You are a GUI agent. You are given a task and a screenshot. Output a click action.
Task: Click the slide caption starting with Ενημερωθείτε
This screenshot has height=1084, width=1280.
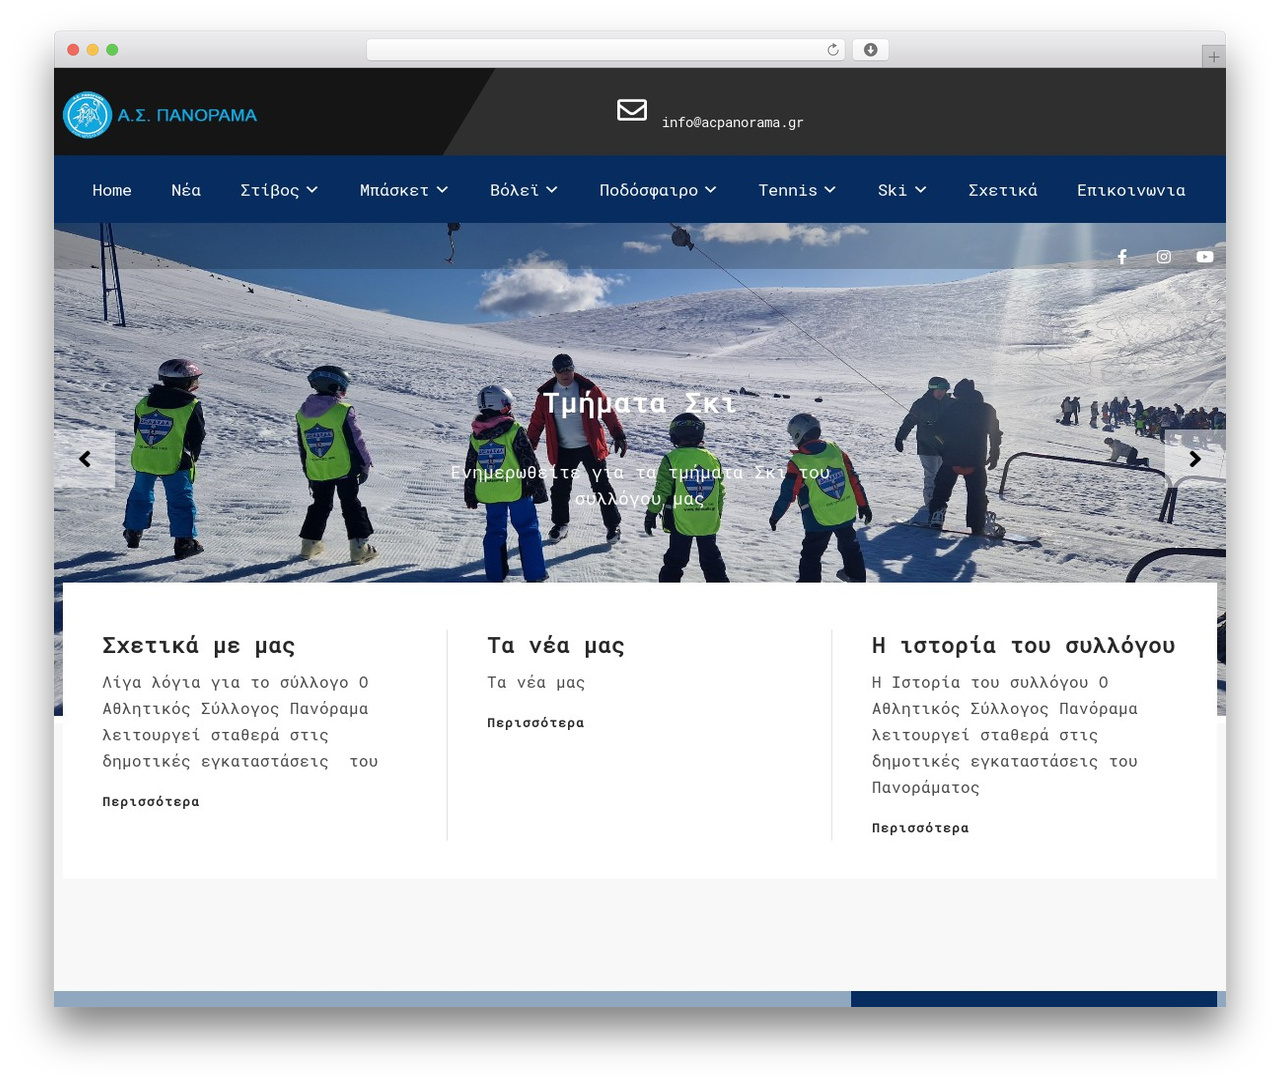[x=640, y=485]
